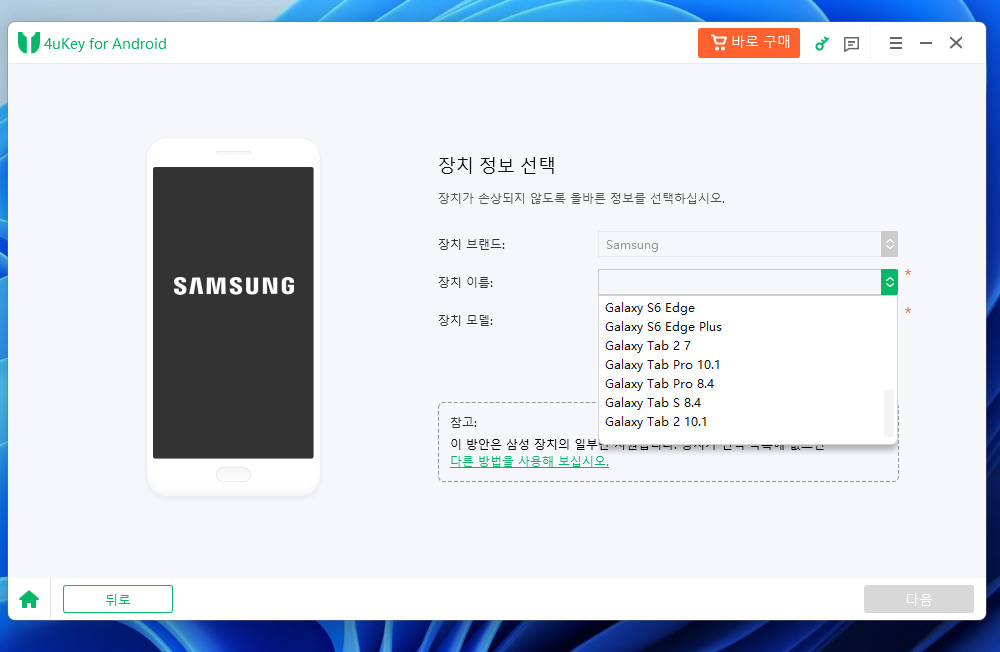Click the 4uKey for Android logo icon

29,43
